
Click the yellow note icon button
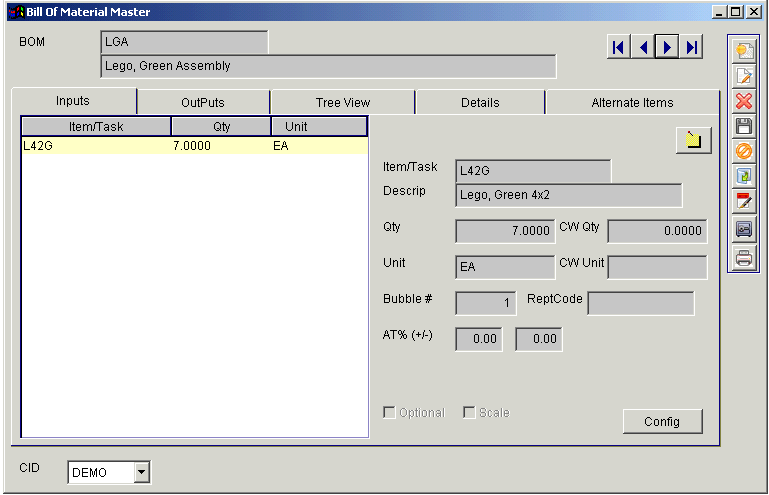(x=743, y=202)
